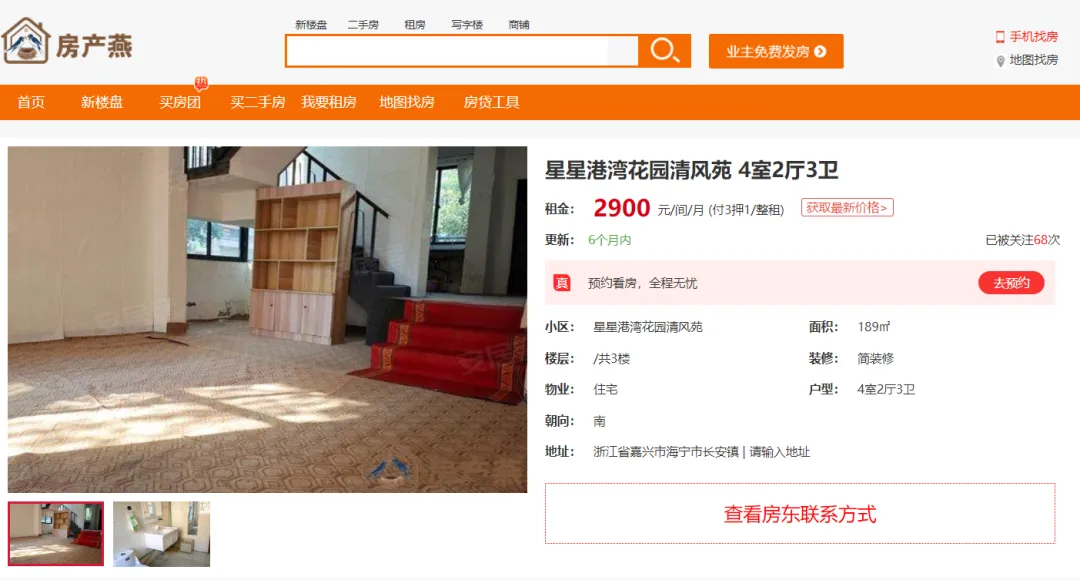This screenshot has width=1080, height=580.
Task: Click the 星星港湾花园清风苑 community name link
Action: point(647,327)
